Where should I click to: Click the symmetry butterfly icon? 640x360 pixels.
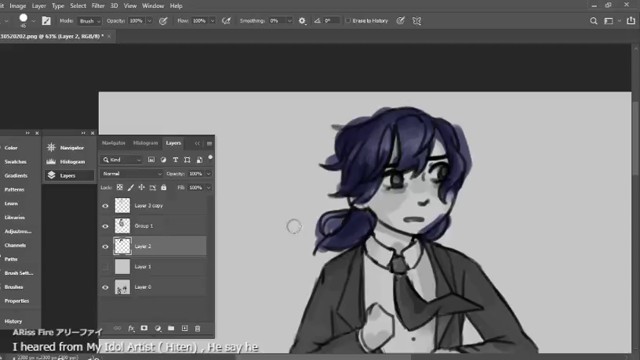click(417, 21)
